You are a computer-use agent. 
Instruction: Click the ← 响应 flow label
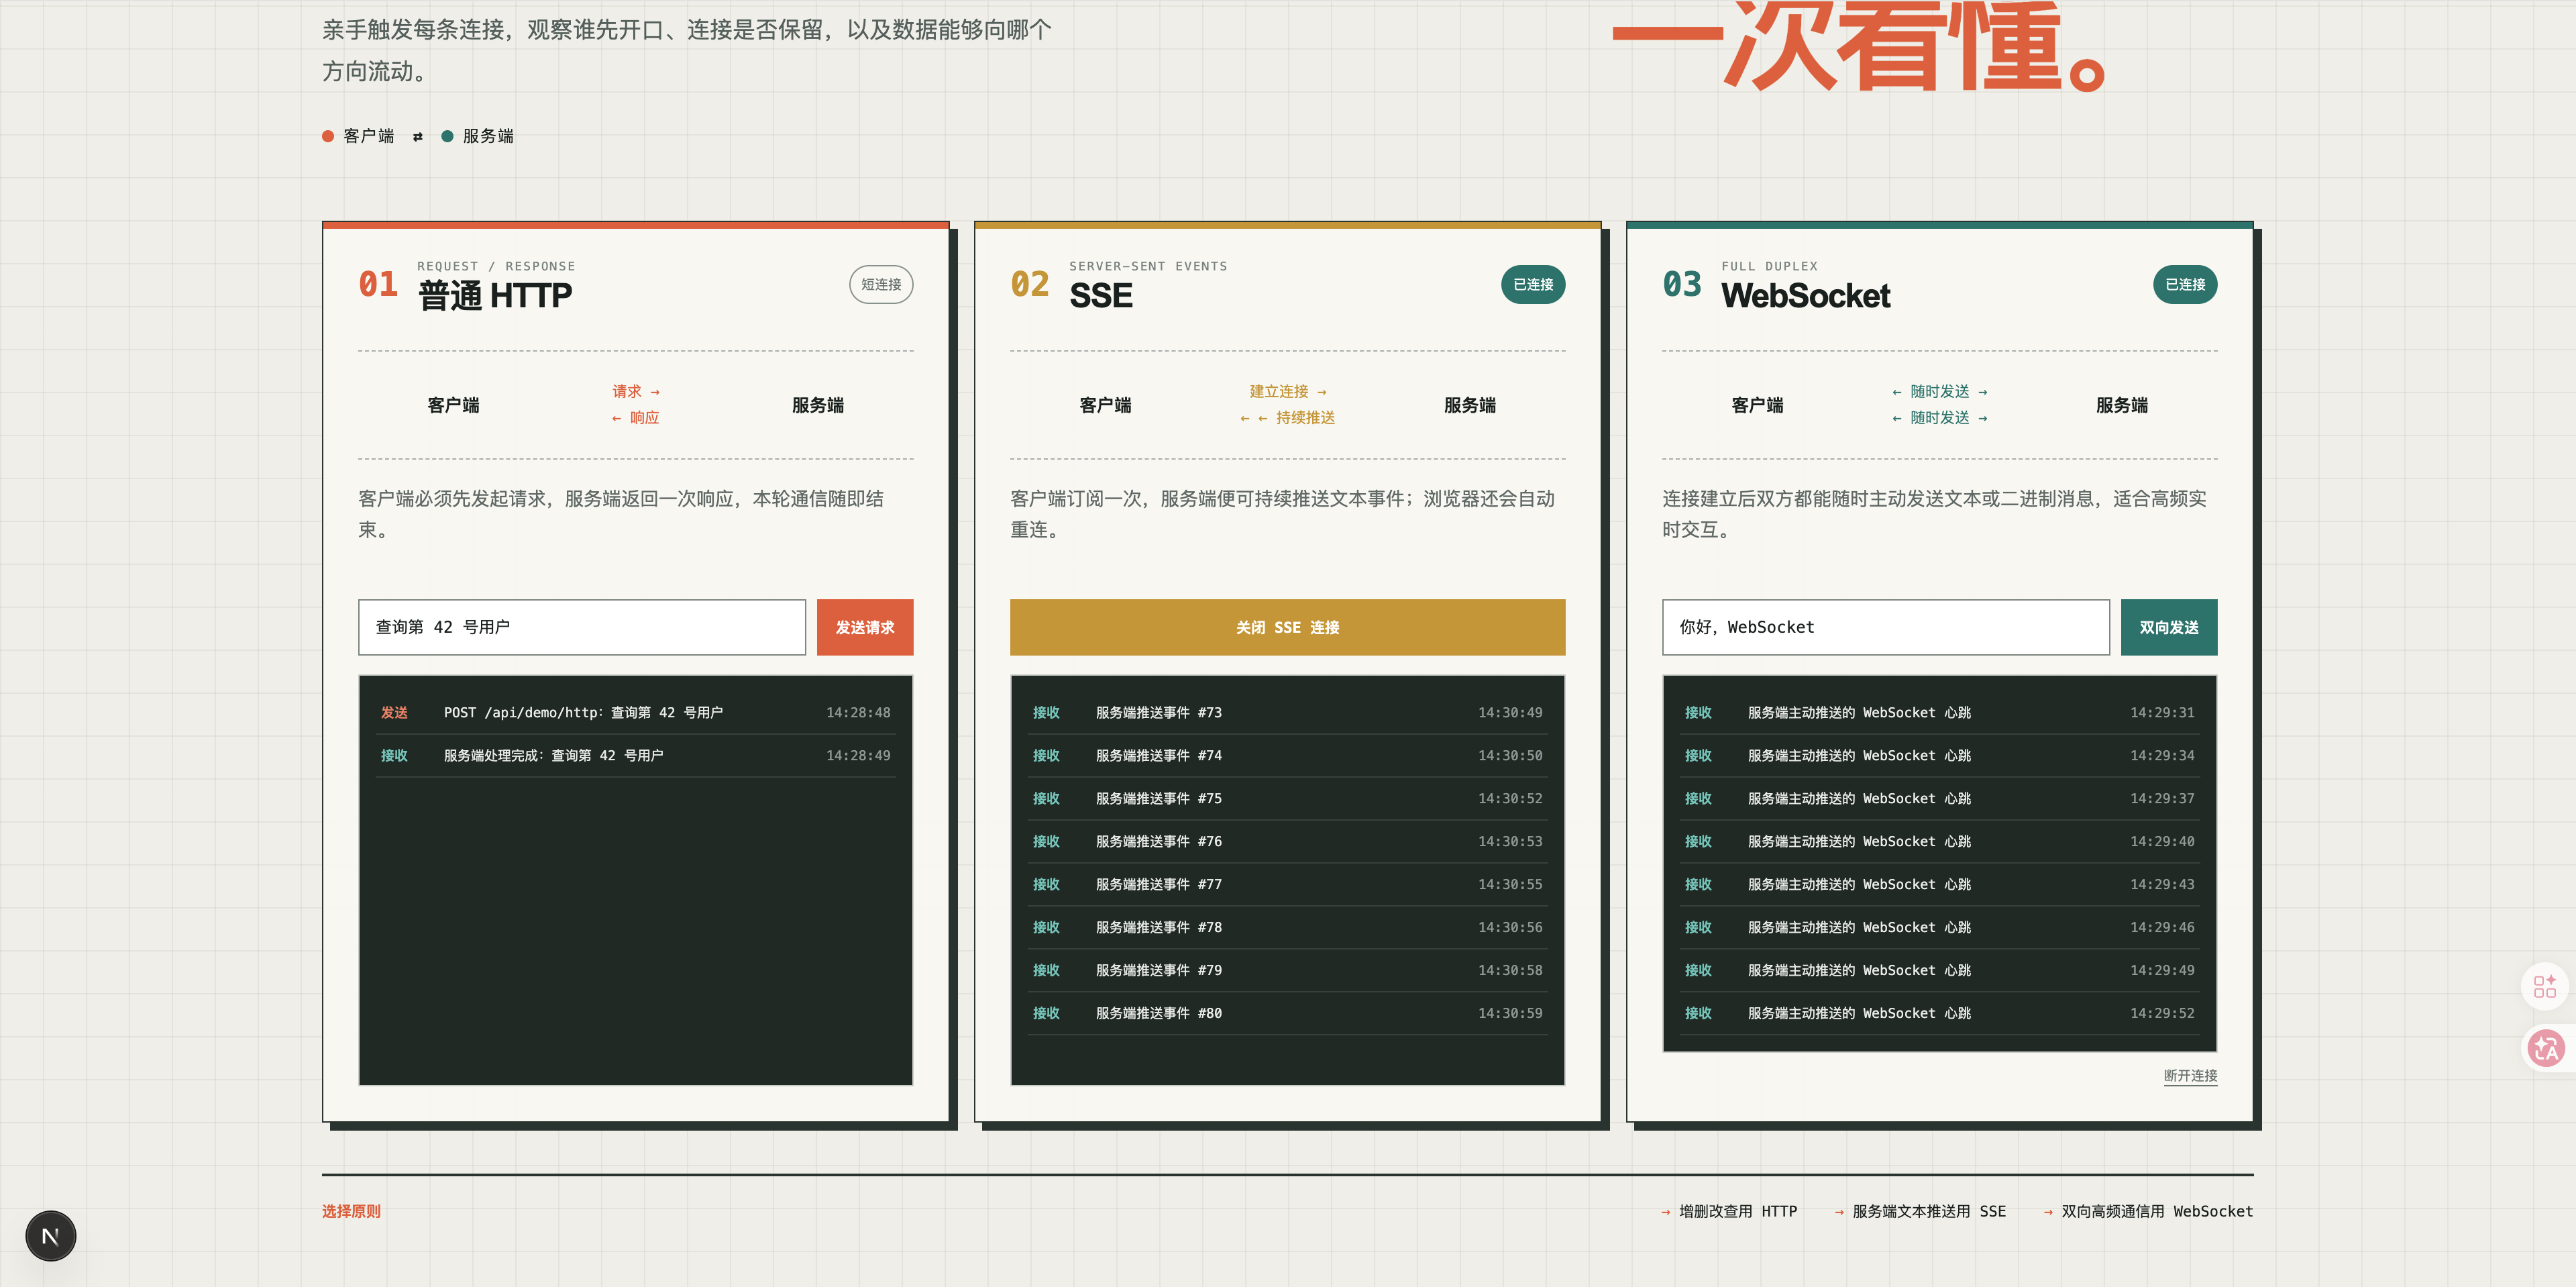click(x=636, y=418)
